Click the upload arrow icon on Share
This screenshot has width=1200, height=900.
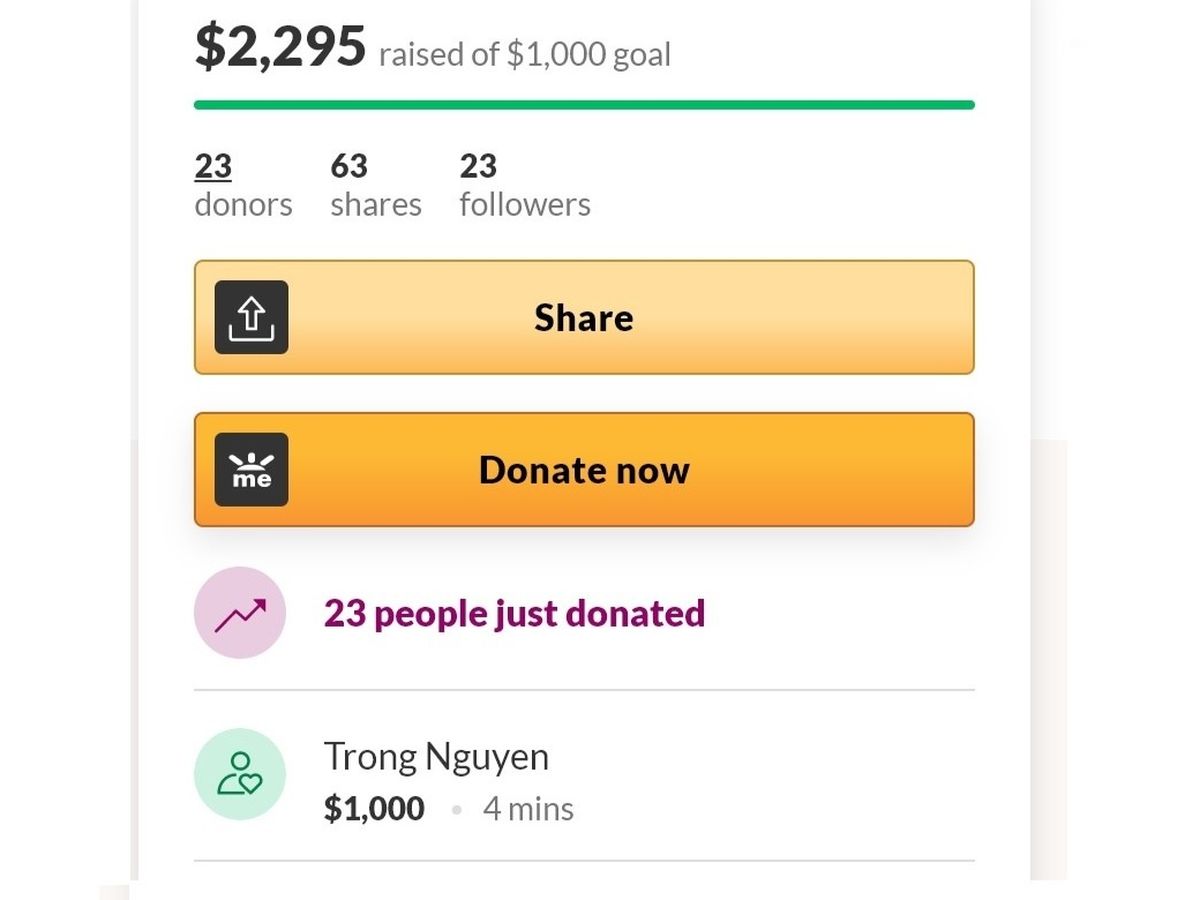coord(251,317)
